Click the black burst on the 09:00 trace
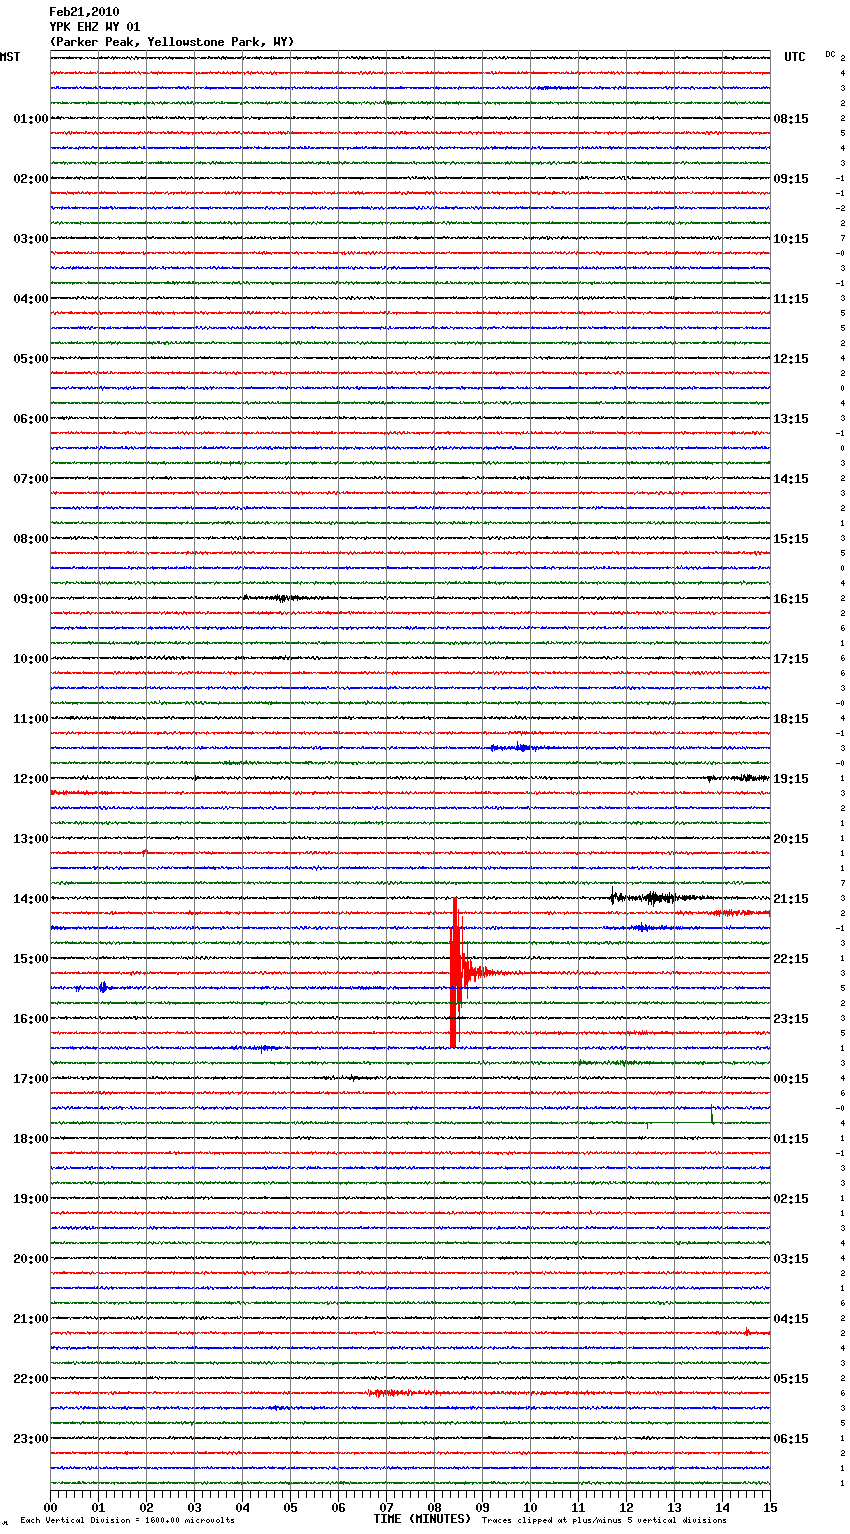 click(285, 598)
